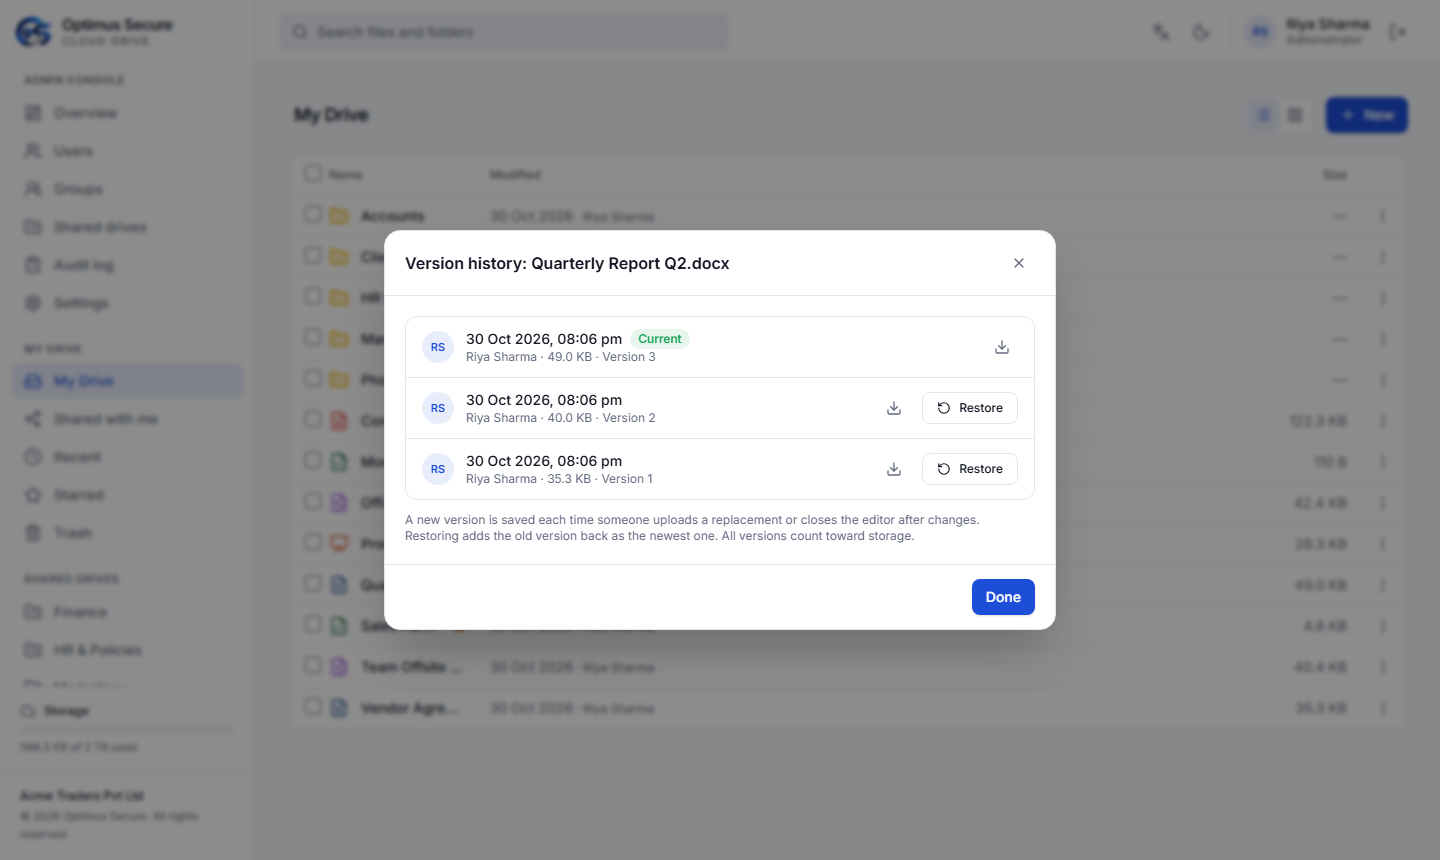The image size is (1440, 860).
Task: Open Audit log in the sidebar
Action: point(128,265)
